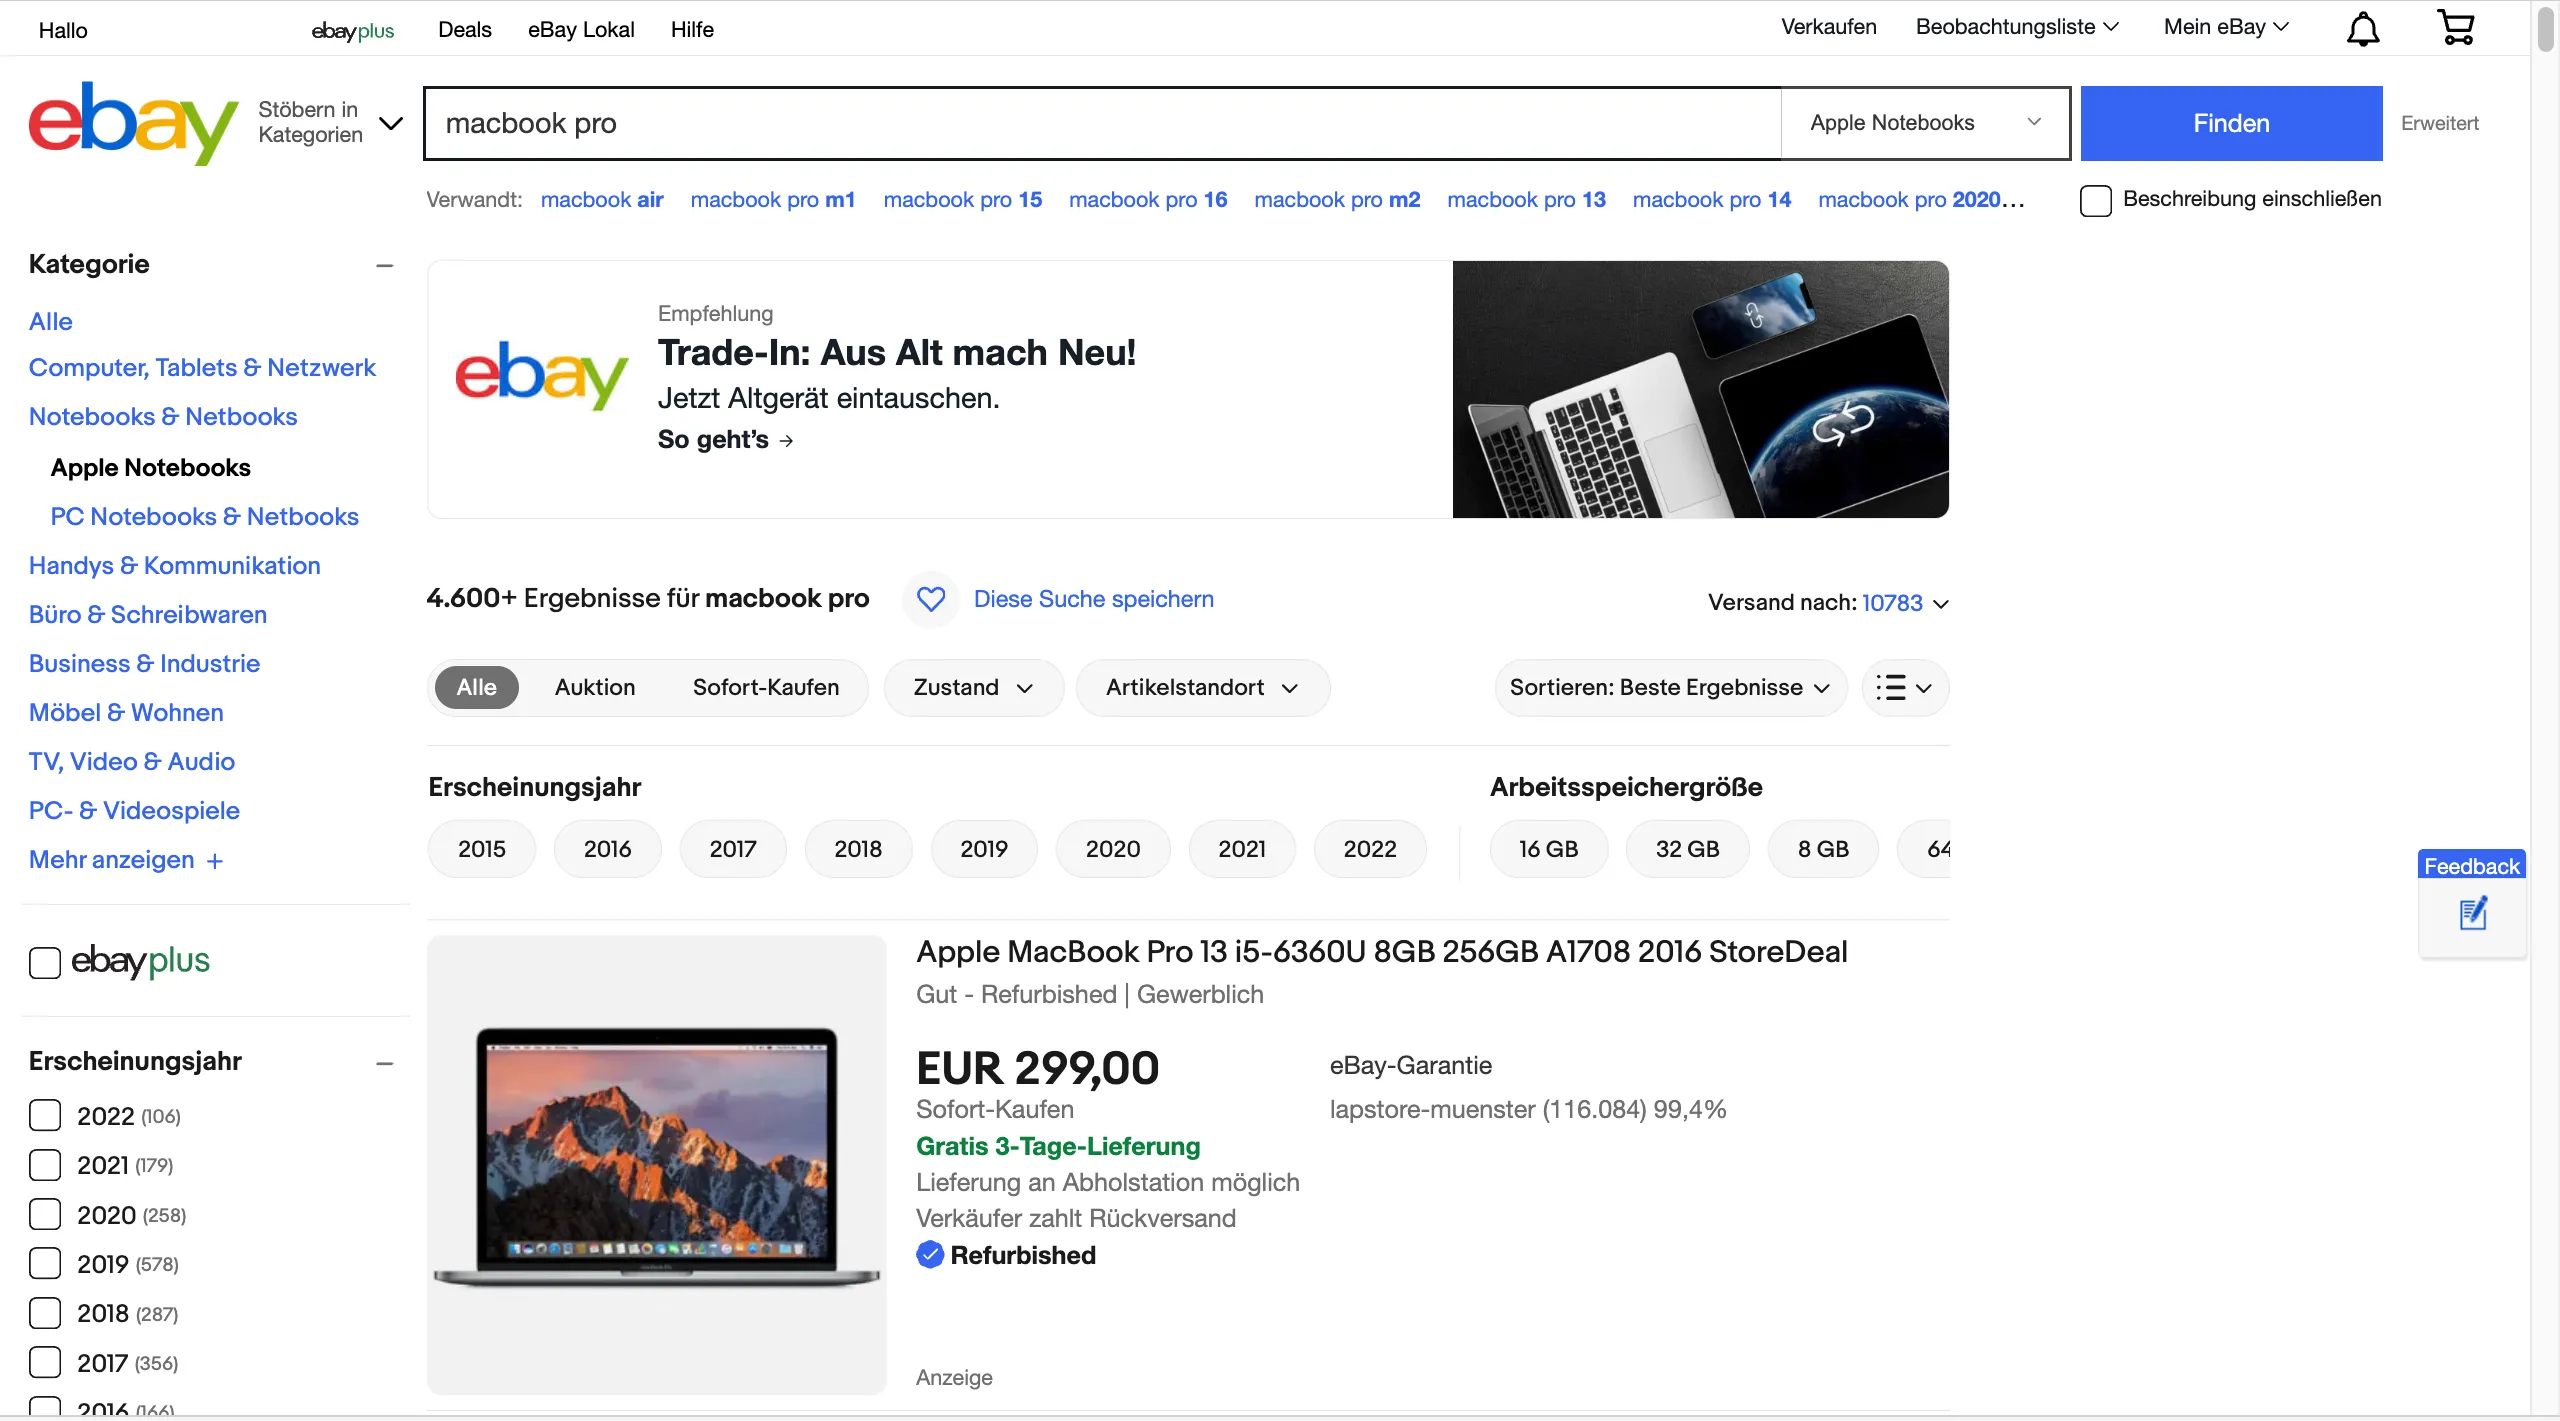Open the Deals menu
The image size is (2560, 1421).
point(464,29)
